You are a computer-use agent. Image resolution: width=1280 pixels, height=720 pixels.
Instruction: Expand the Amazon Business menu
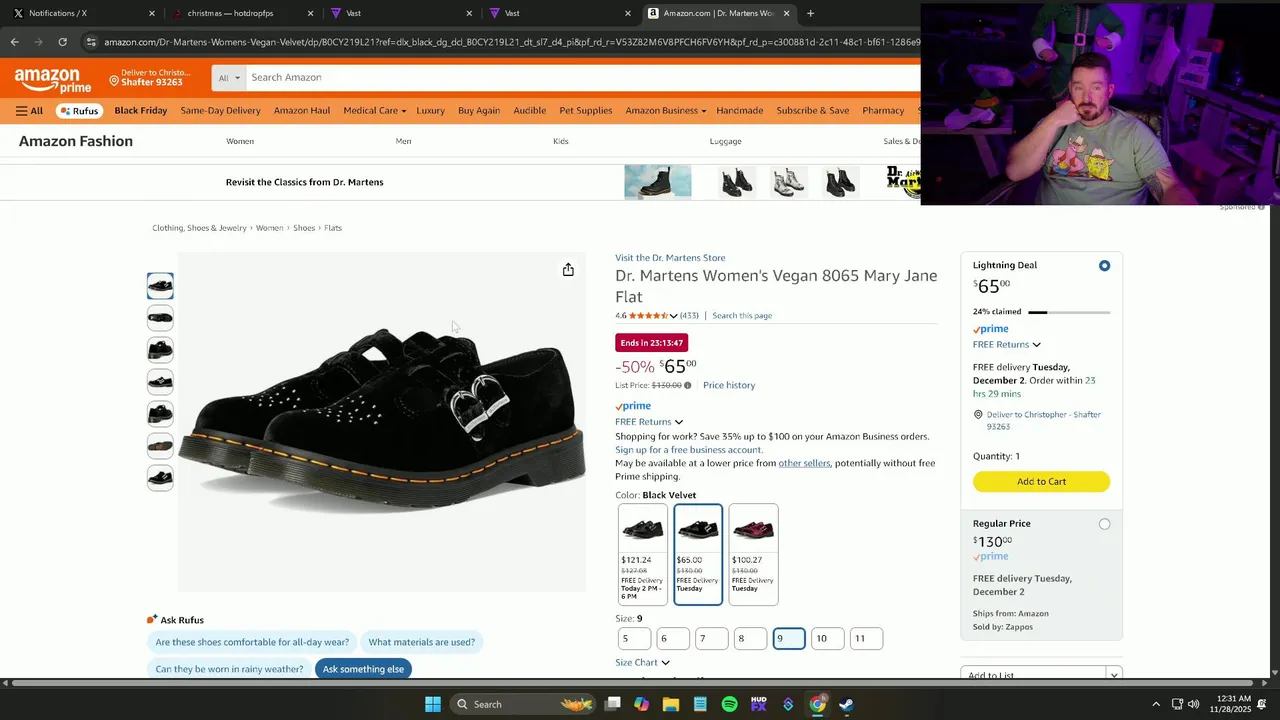(x=665, y=111)
